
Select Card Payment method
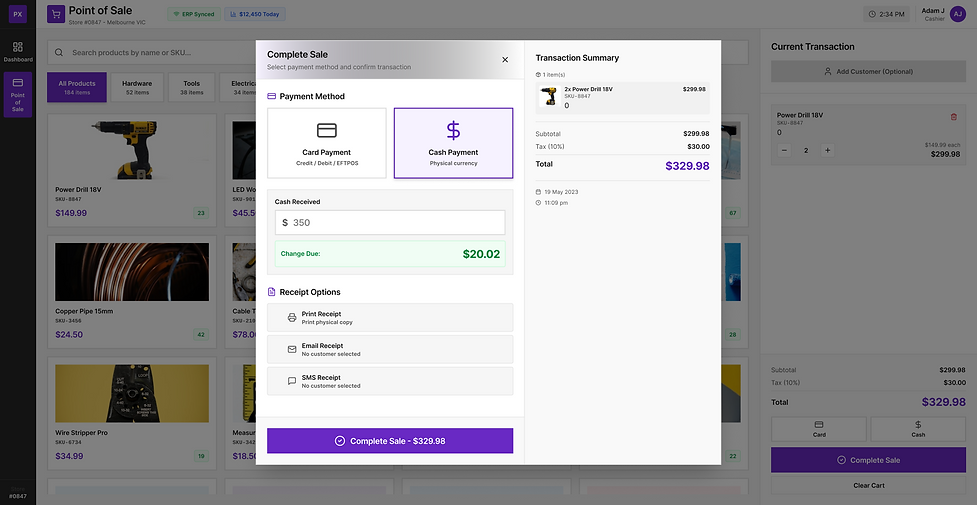(326, 143)
